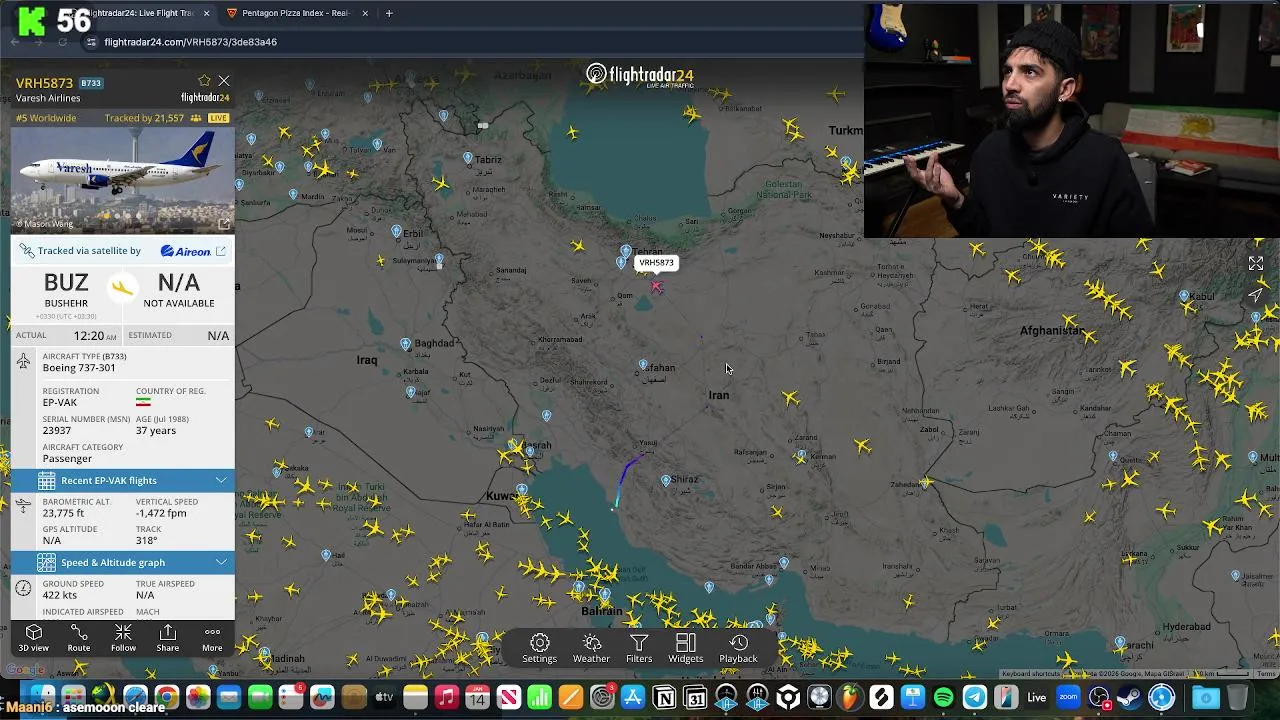Close the VRH5873 flight details panel

pyautogui.click(x=224, y=81)
